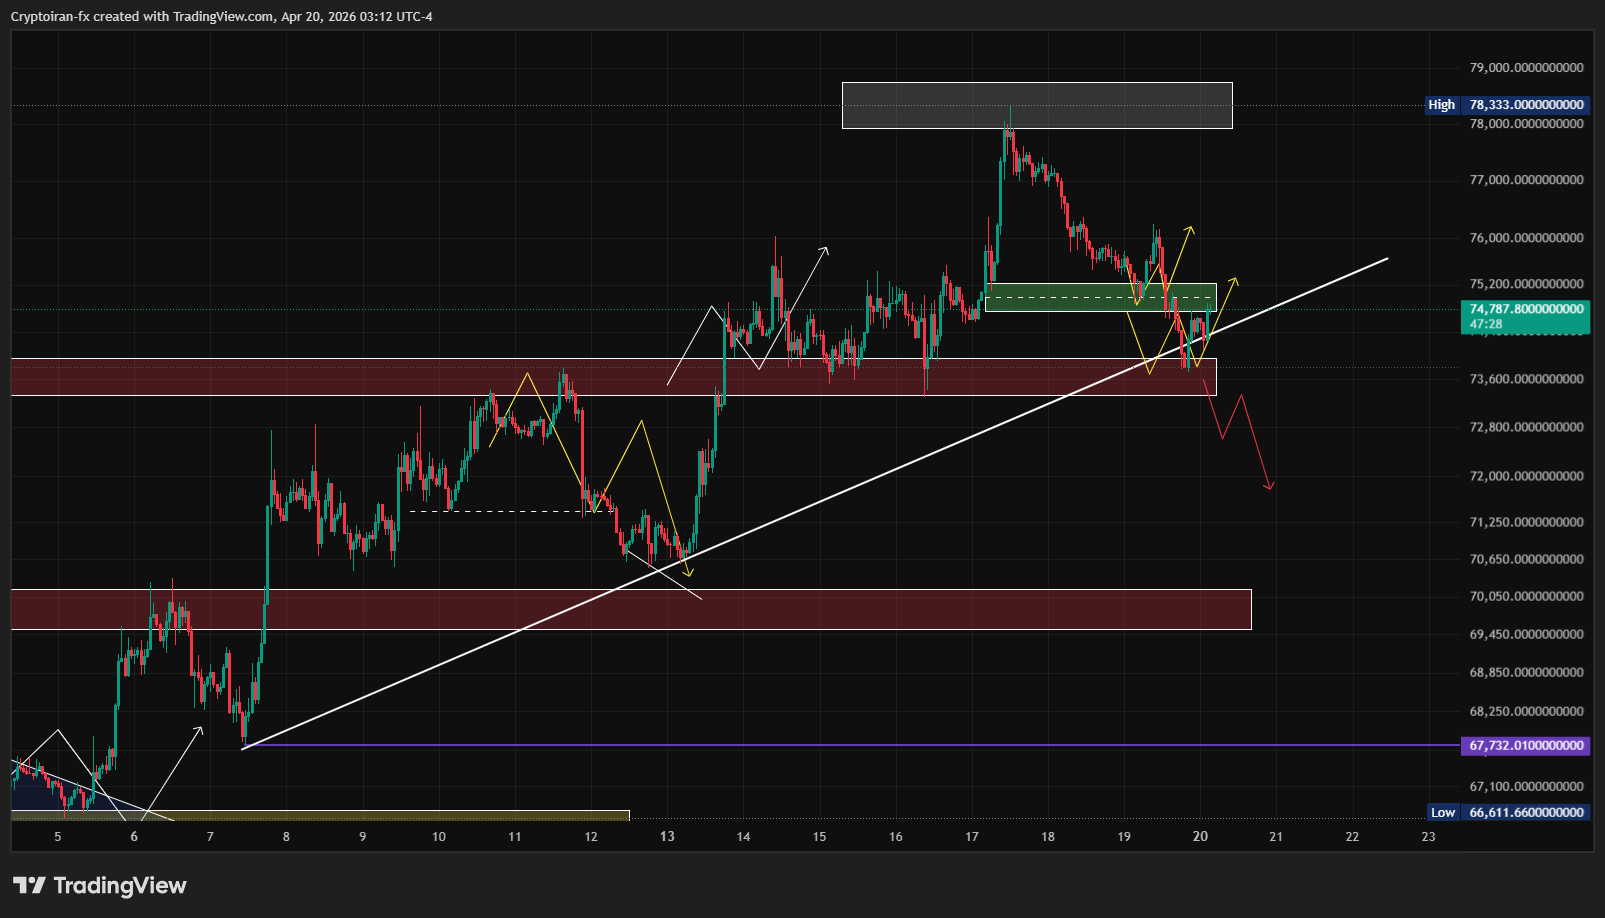Click the 72,000 level on price axis

(x=1525, y=476)
